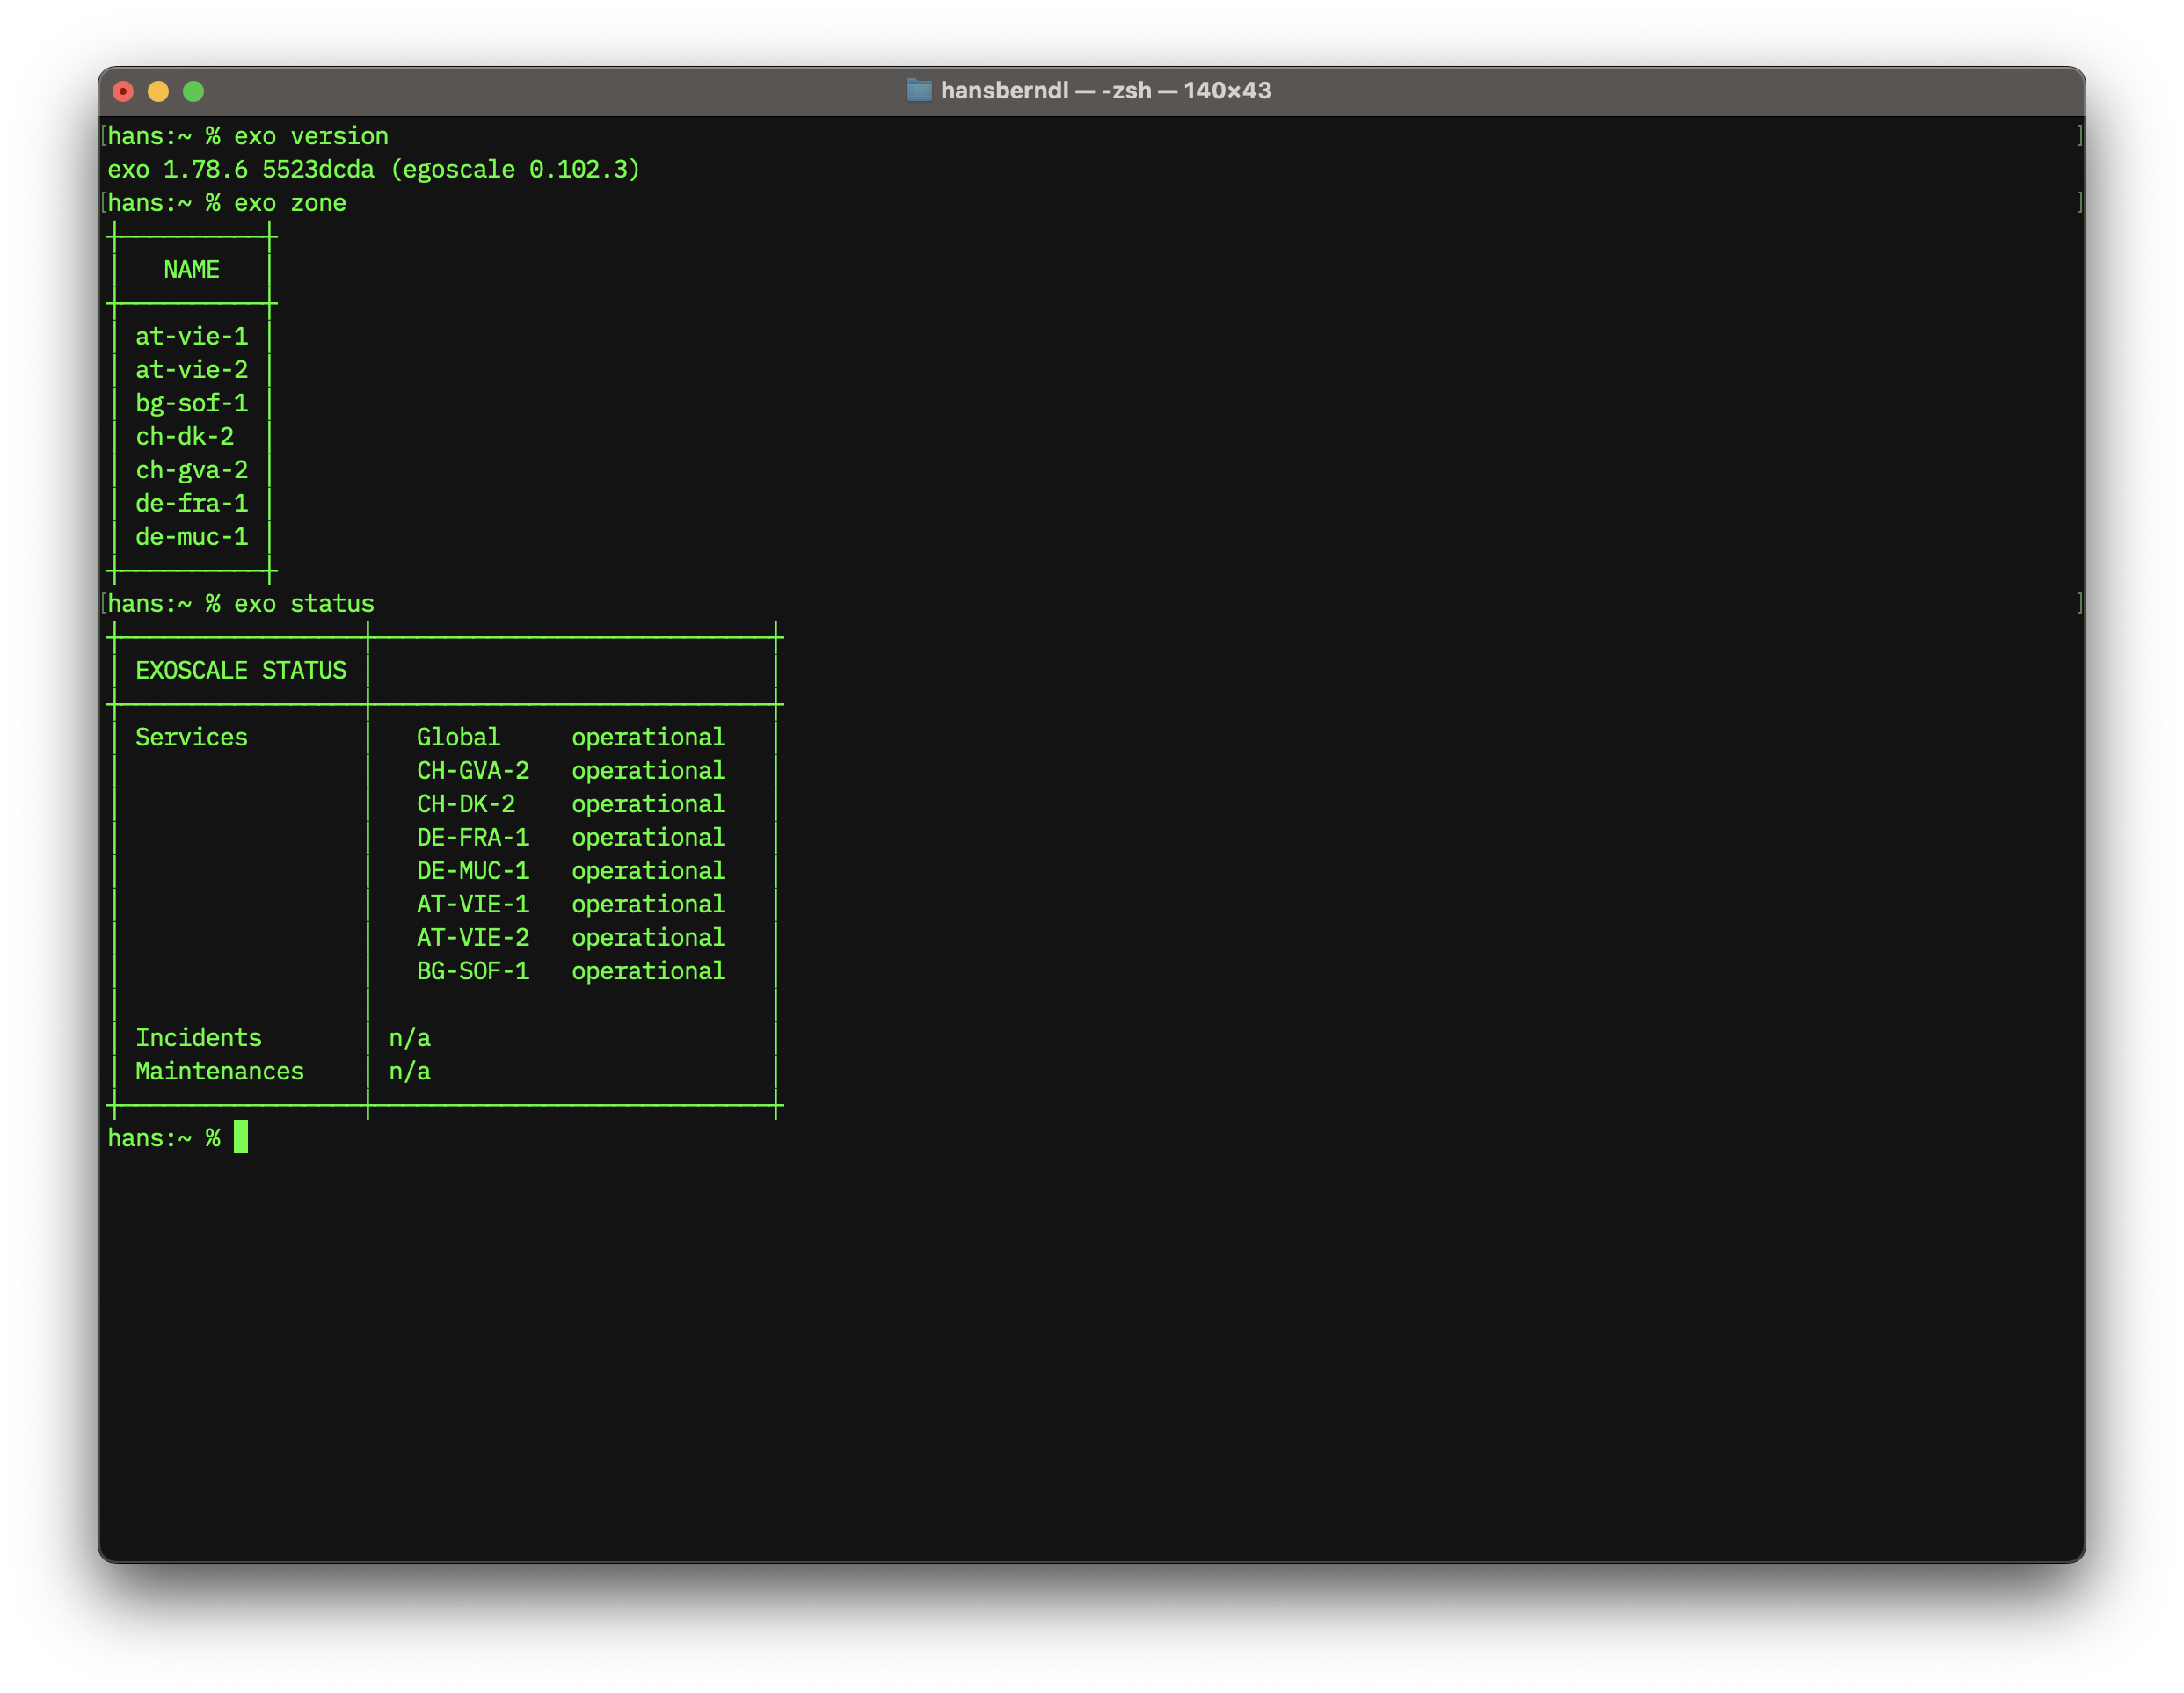Click the 'BG-SOF-1' service entry

[x=473, y=971]
